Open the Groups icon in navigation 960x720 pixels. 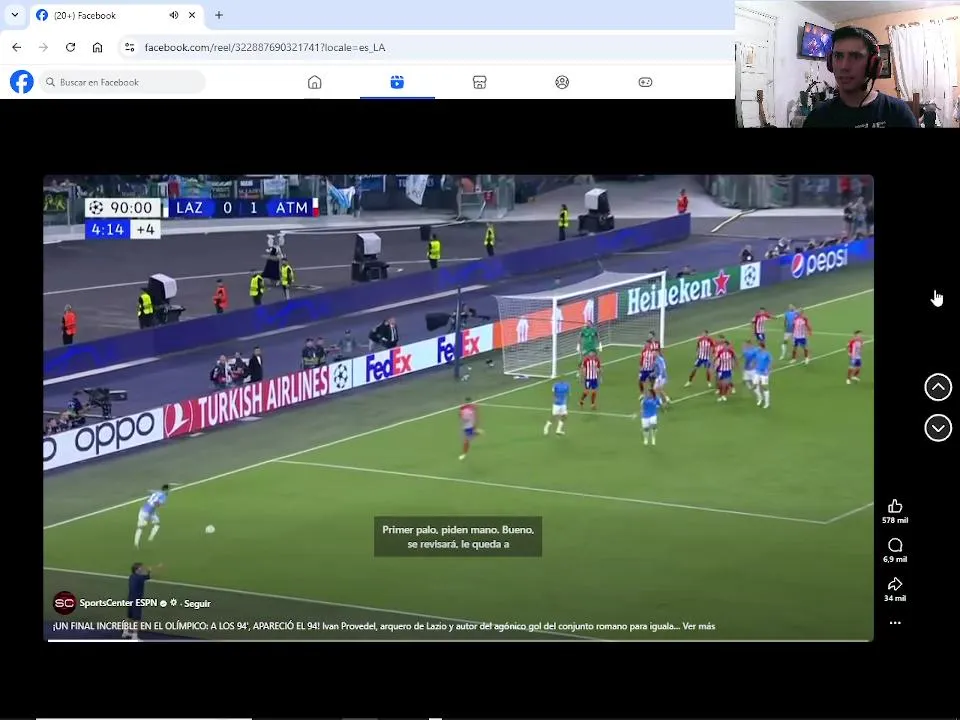tap(562, 82)
